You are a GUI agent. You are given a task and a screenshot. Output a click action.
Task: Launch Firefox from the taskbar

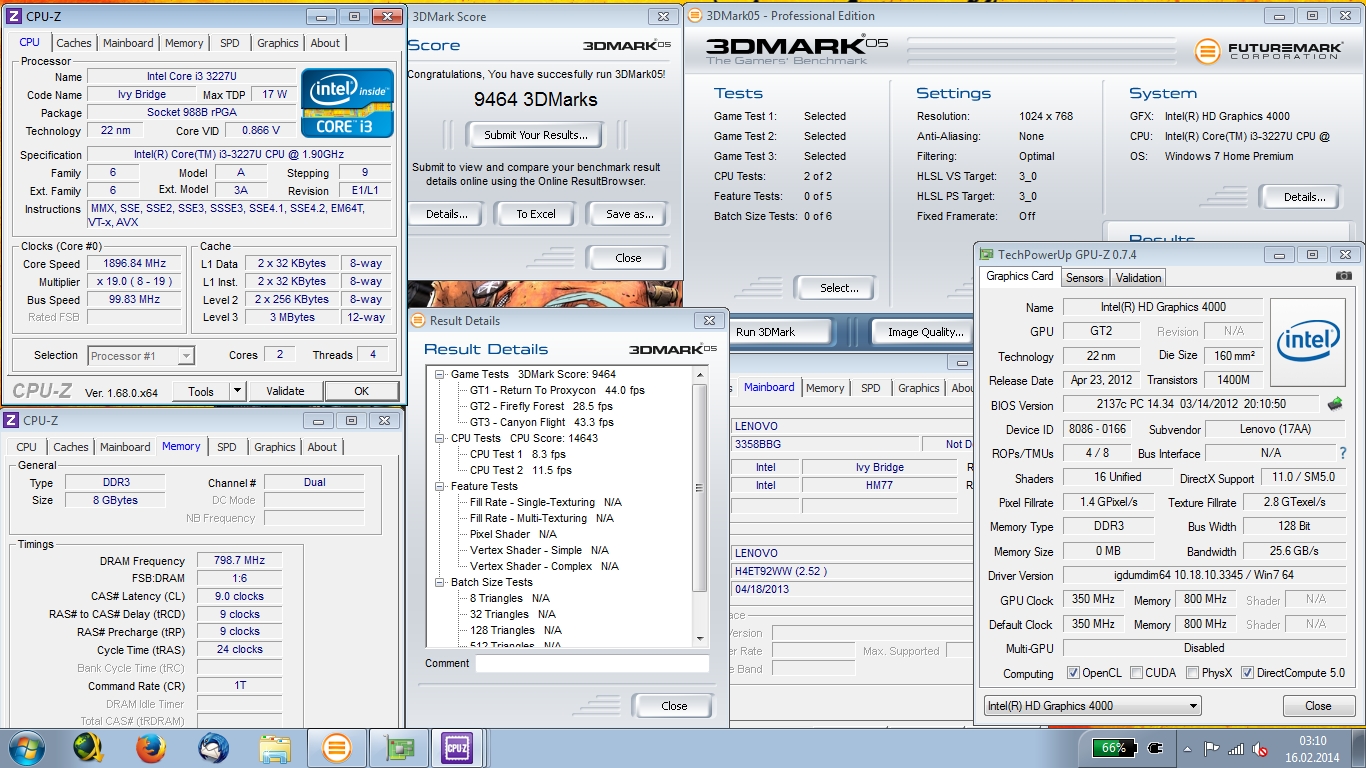coord(151,748)
